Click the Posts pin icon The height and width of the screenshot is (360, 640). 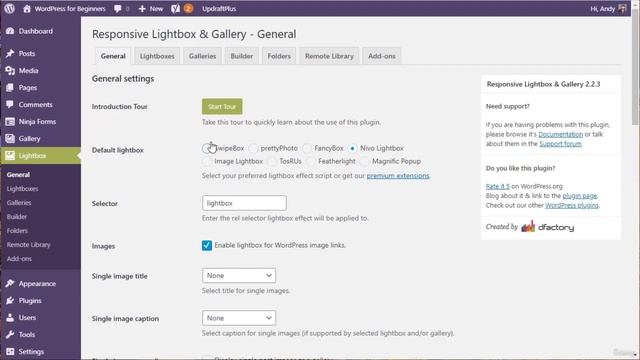10,53
